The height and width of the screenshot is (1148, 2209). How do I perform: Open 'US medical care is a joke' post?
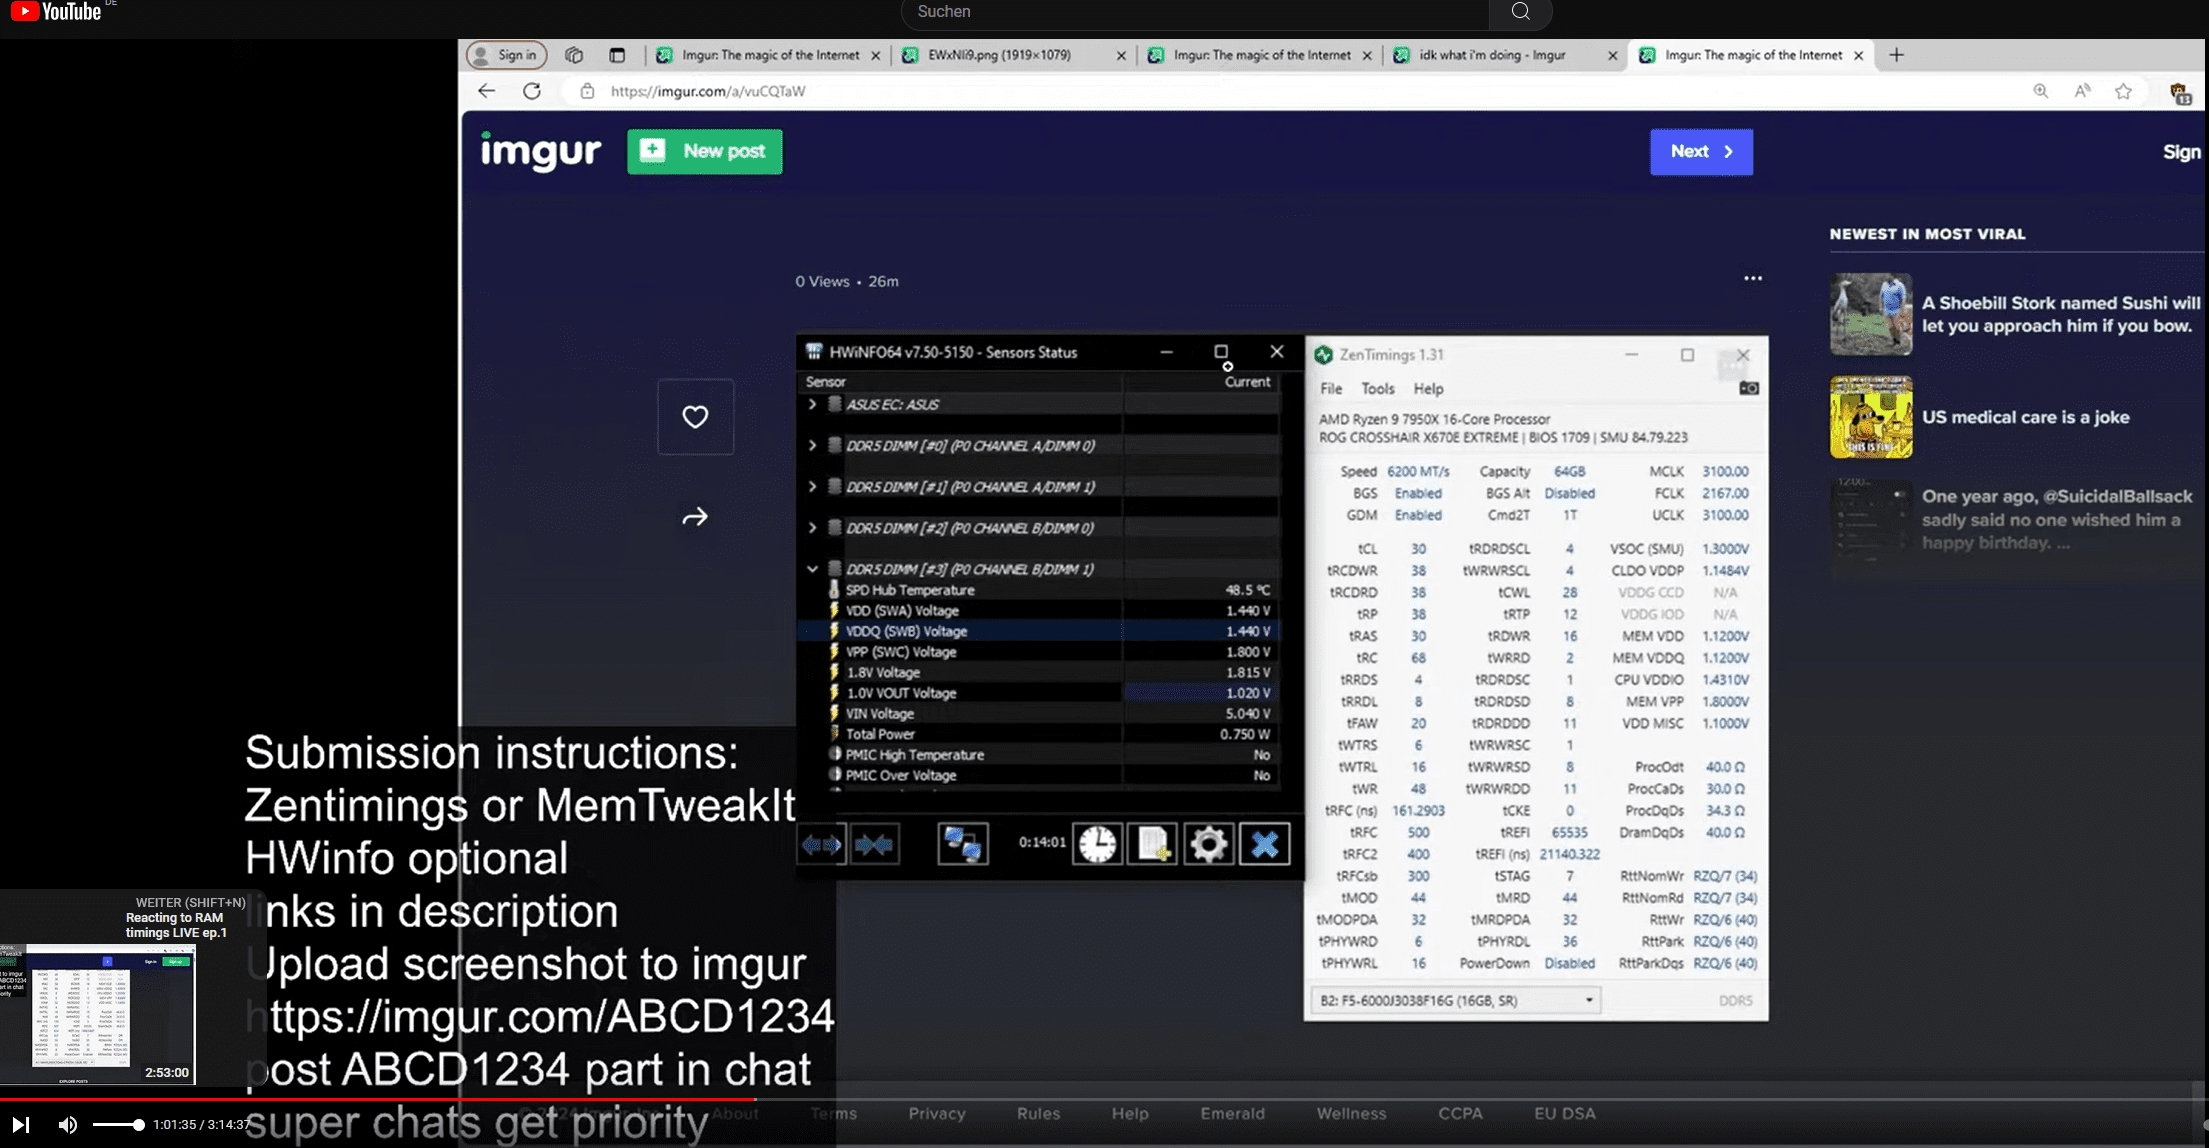(1980, 417)
